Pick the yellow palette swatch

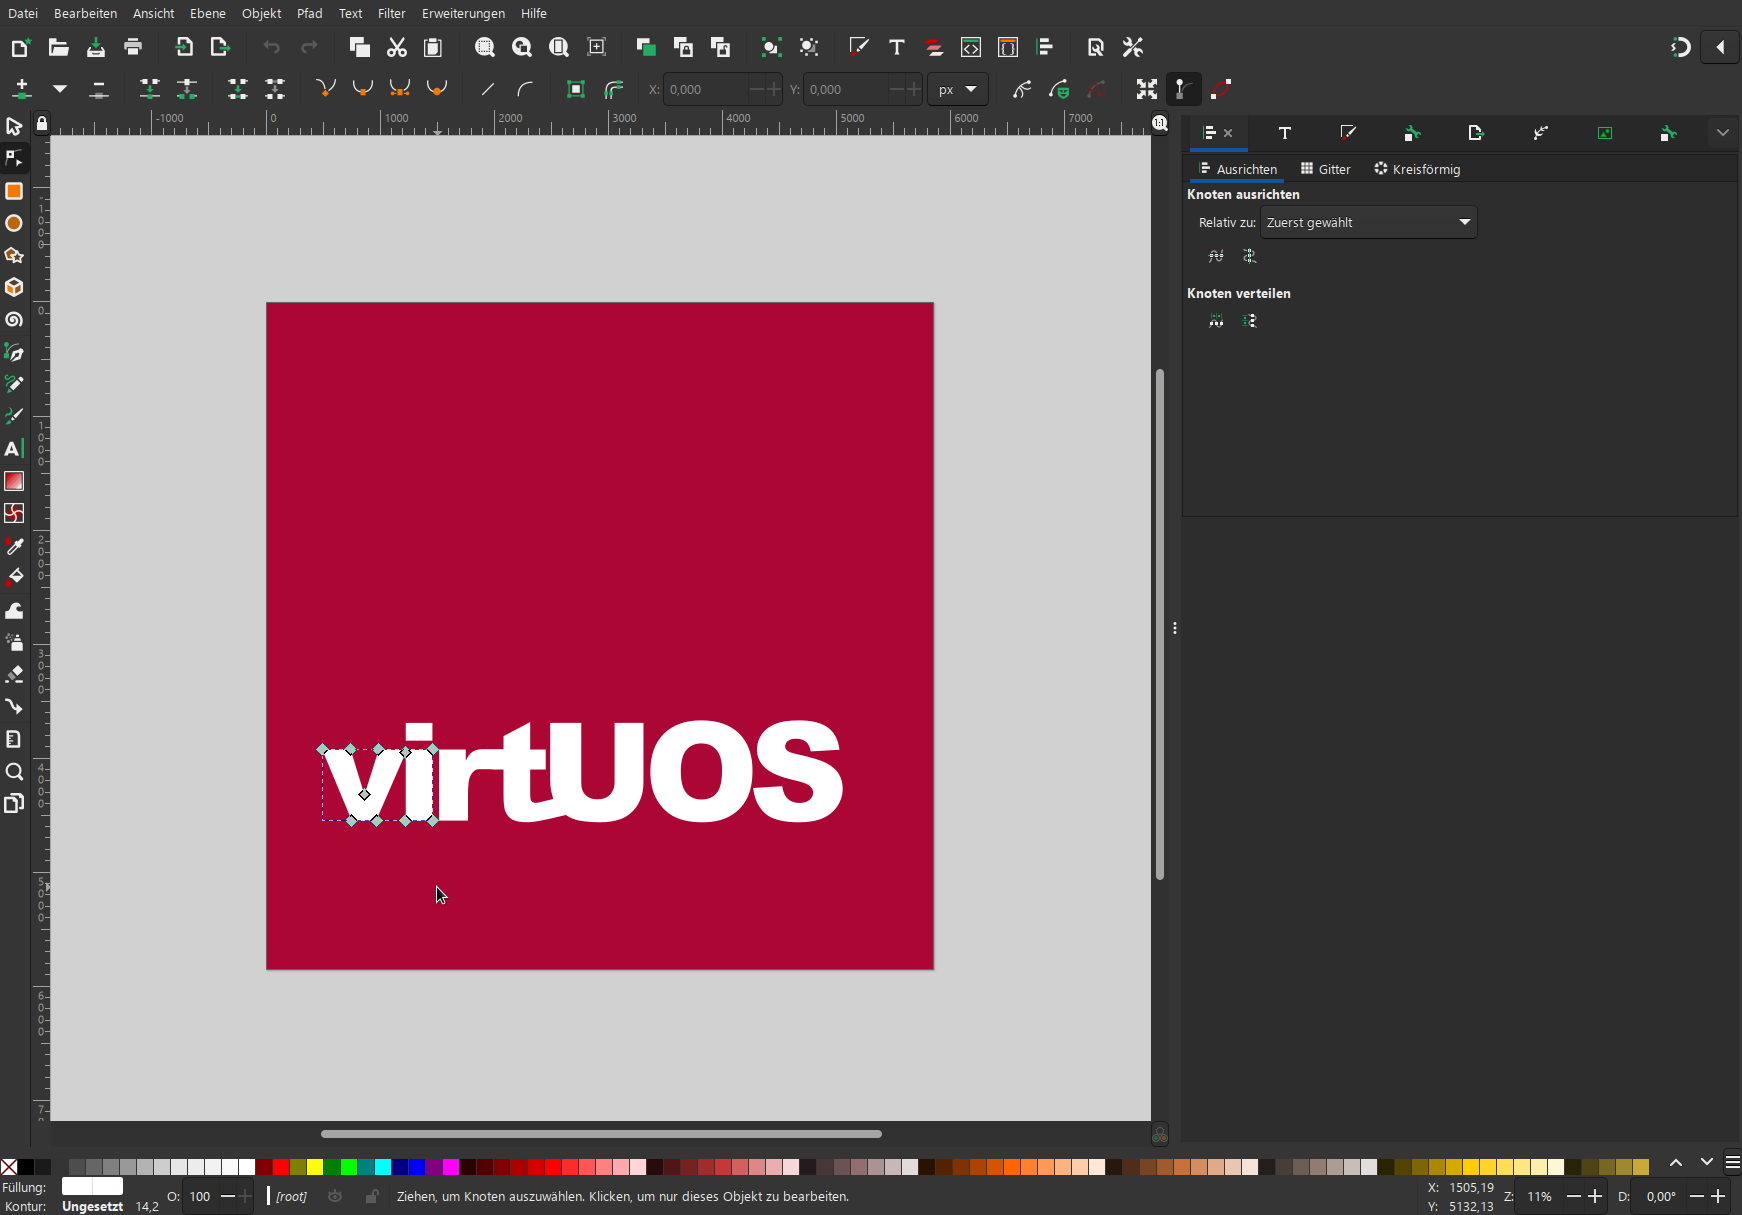coord(315,1167)
